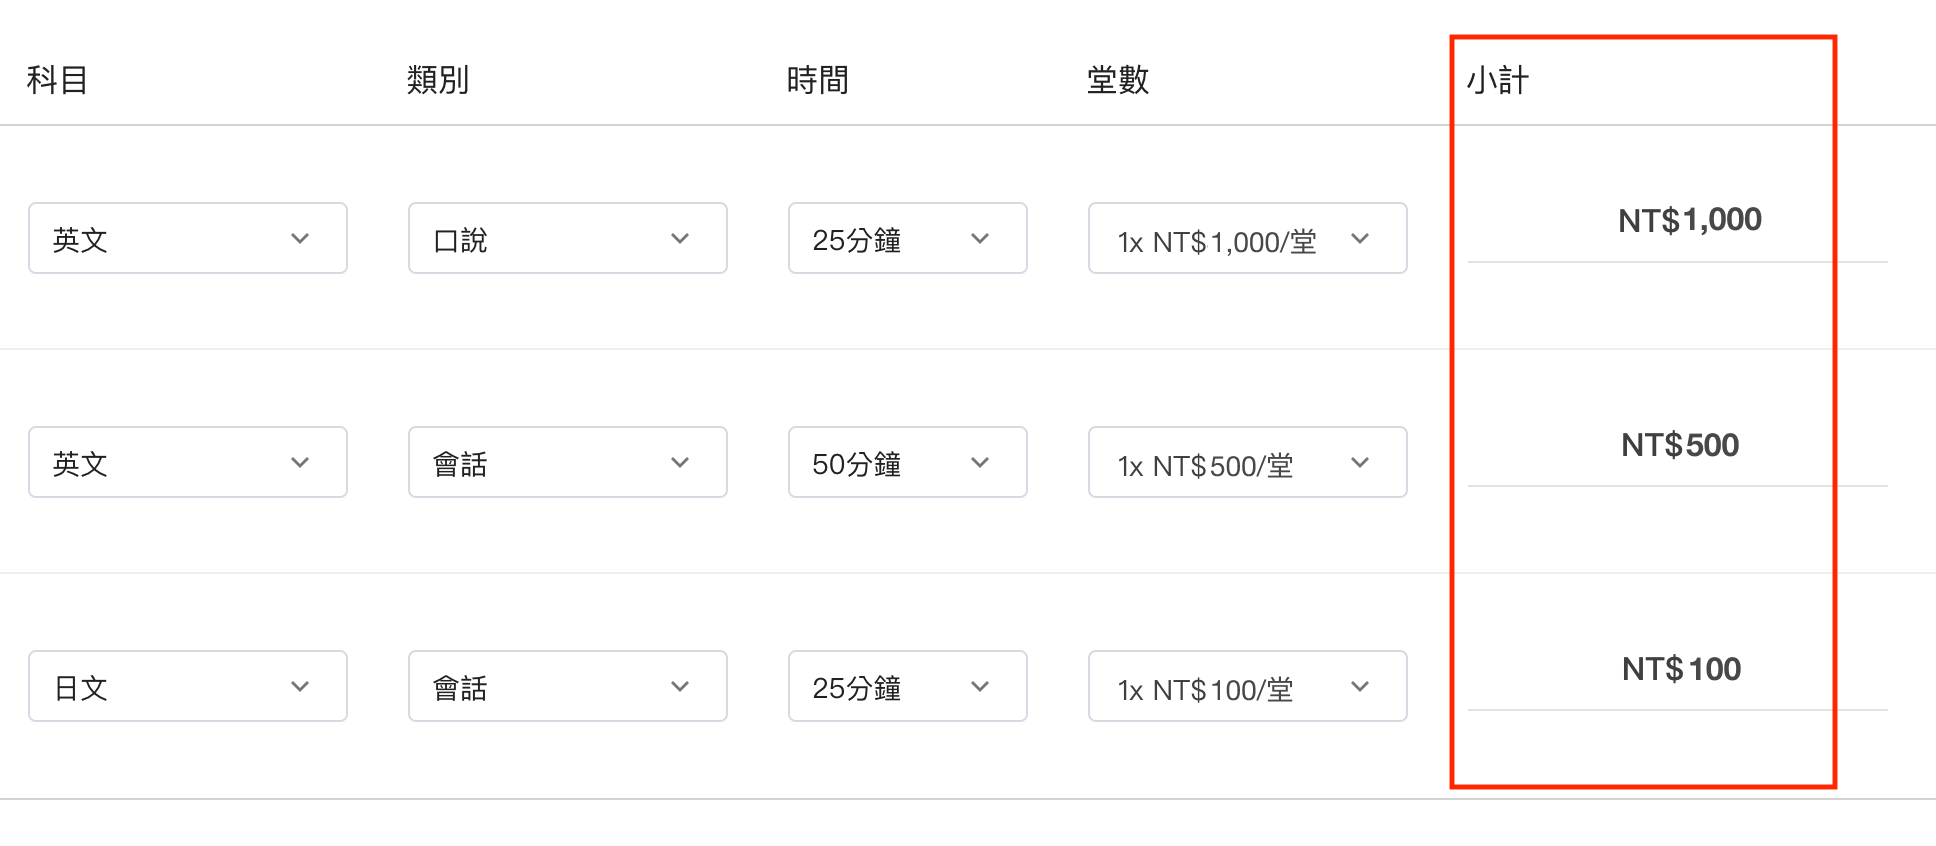This screenshot has width=1936, height=846.
Task: Open the 口說 category dropdown
Action: pyautogui.click(x=568, y=238)
